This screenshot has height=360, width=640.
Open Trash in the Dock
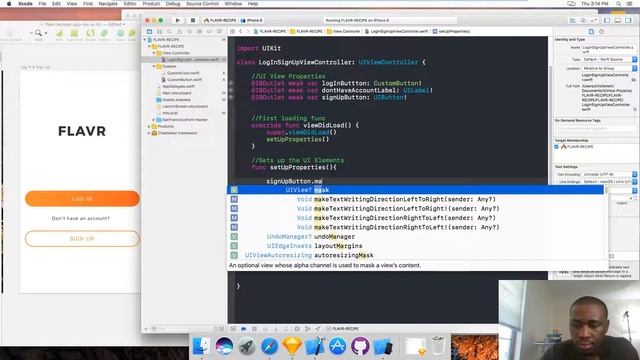[438, 346]
